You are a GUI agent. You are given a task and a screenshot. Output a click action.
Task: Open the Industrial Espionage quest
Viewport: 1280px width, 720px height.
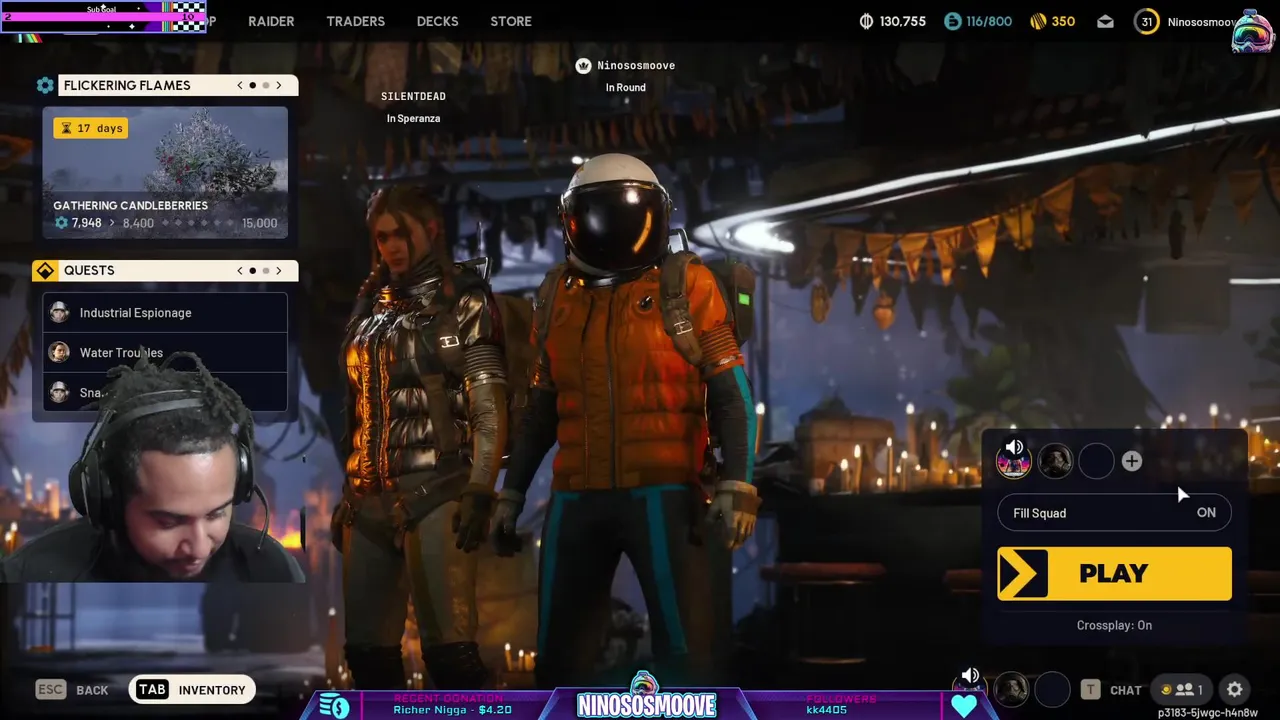click(x=165, y=312)
